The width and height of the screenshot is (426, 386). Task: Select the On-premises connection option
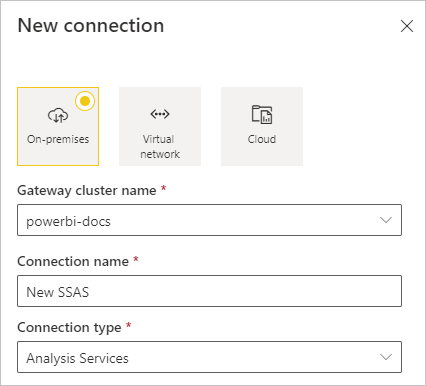[58, 126]
